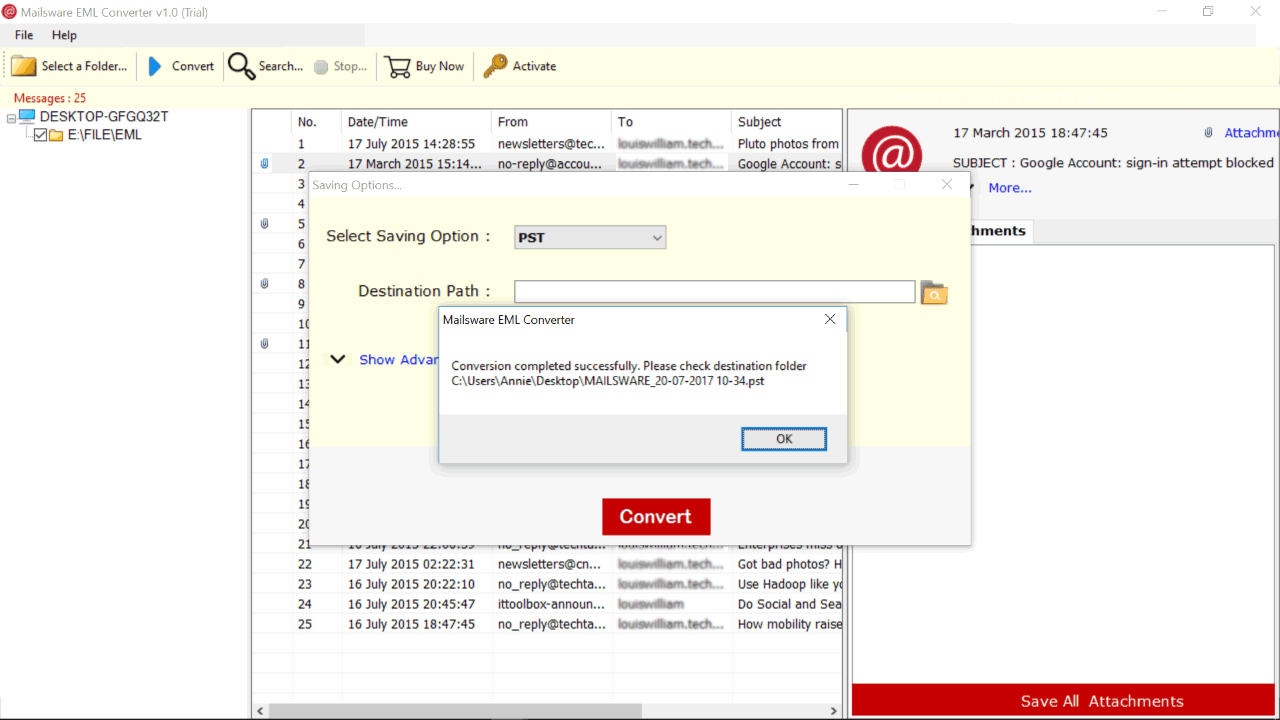Click the blue Convert arrow in toolbar
The height and width of the screenshot is (720, 1280).
pyautogui.click(x=155, y=66)
